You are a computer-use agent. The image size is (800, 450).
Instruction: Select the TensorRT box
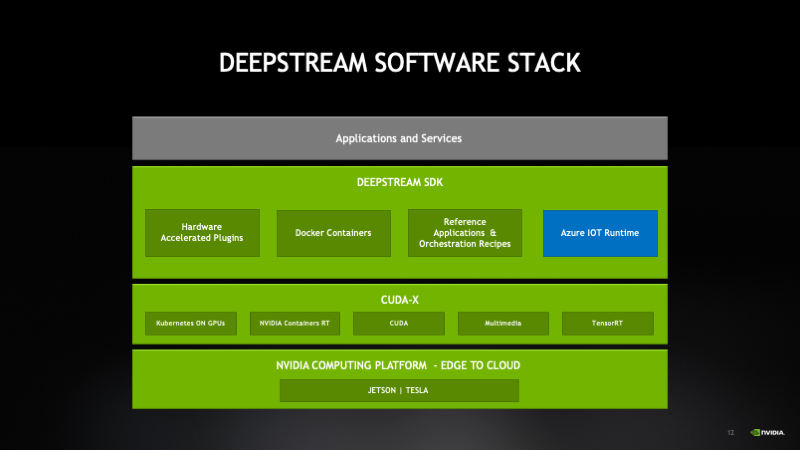[608, 323]
